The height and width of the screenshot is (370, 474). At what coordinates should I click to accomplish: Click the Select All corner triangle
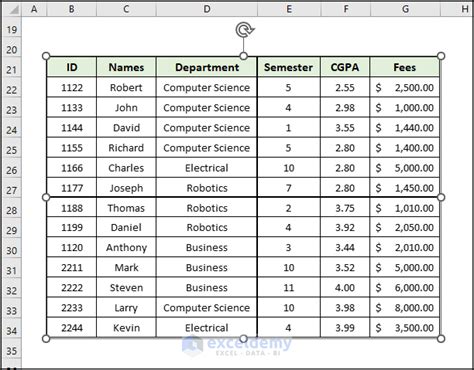14,10
